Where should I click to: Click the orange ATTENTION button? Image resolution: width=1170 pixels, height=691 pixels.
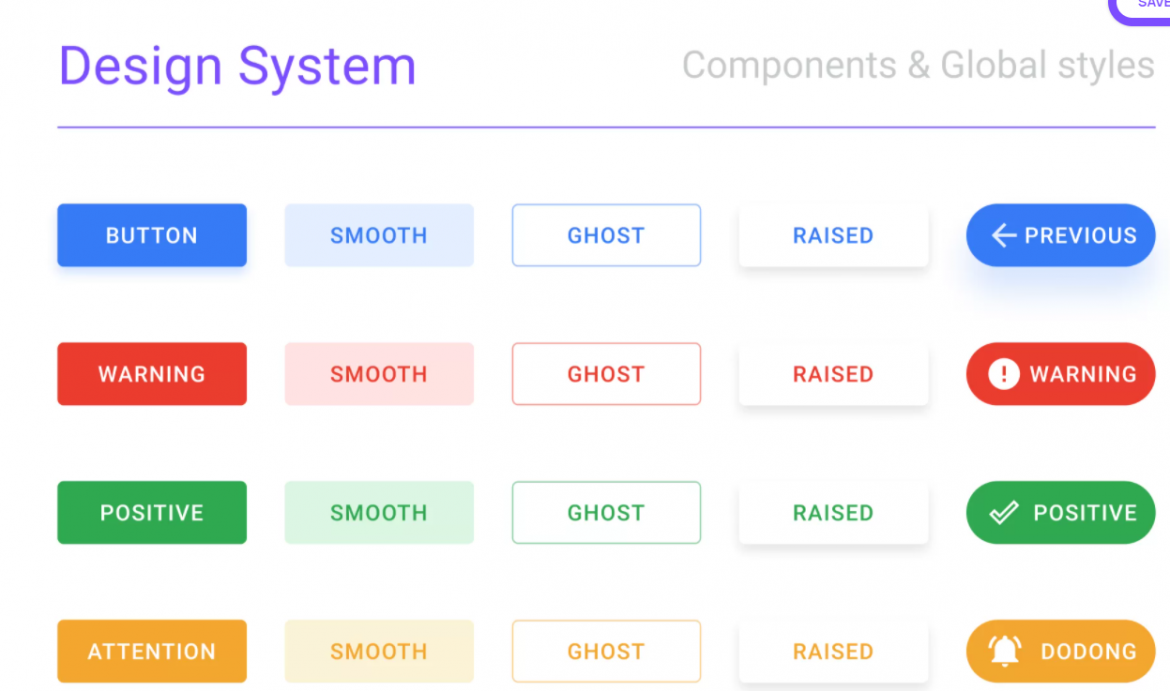(151, 651)
